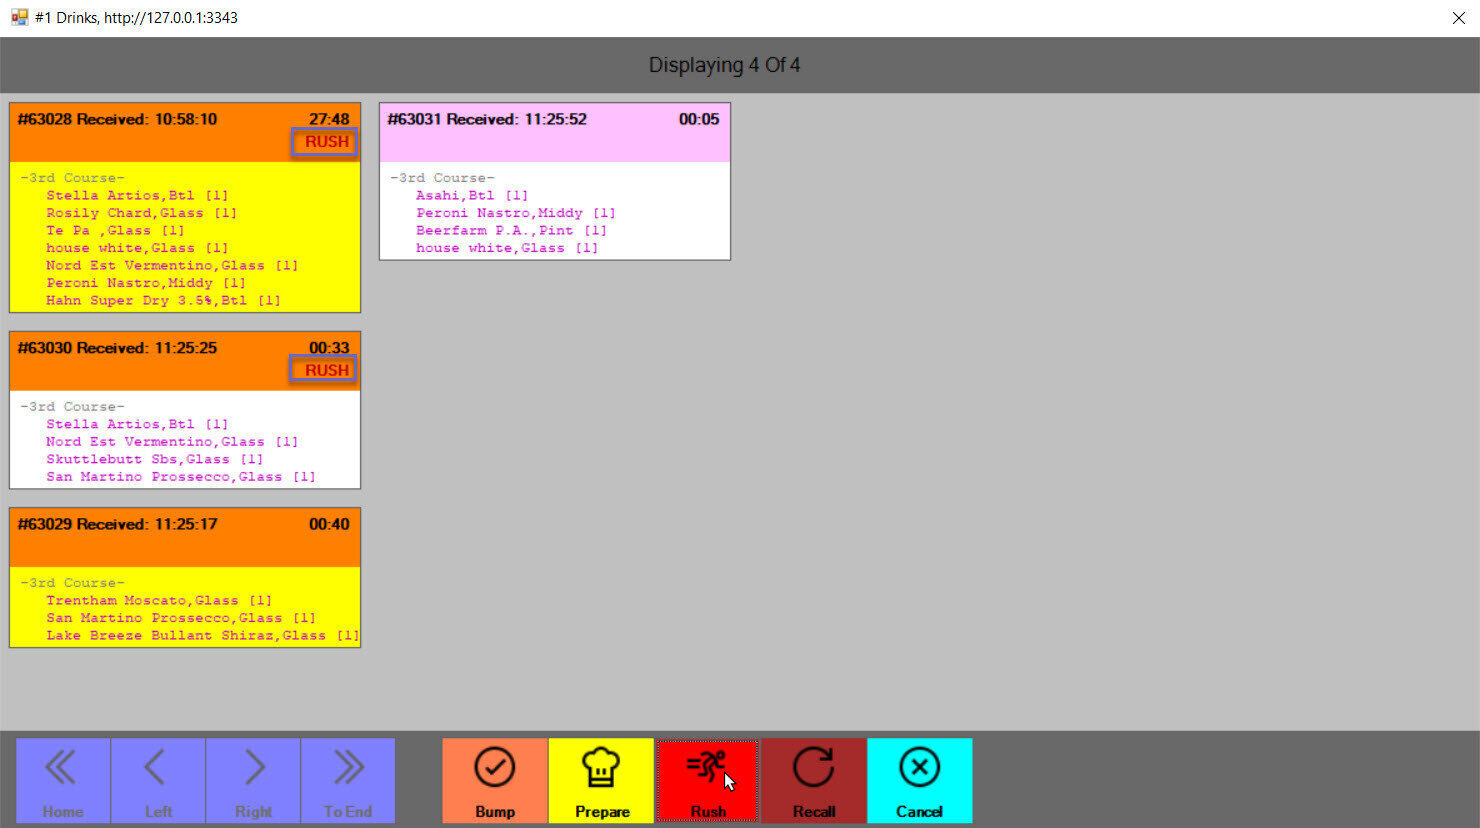Select Lake Breeze Bullant Shiraz item
Viewport: 1480px width, 828px height.
tap(201, 635)
